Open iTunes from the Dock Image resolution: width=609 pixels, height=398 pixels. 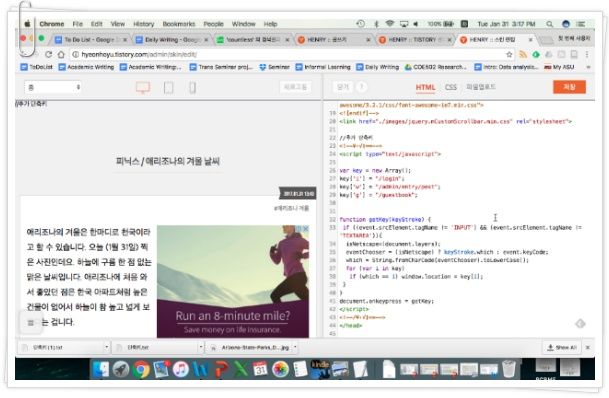181,369
